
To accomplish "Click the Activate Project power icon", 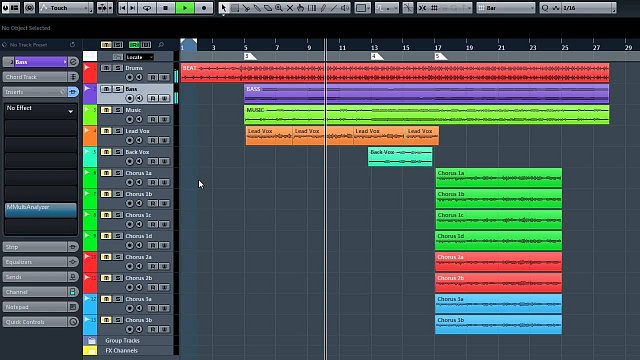I will point(6,8).
